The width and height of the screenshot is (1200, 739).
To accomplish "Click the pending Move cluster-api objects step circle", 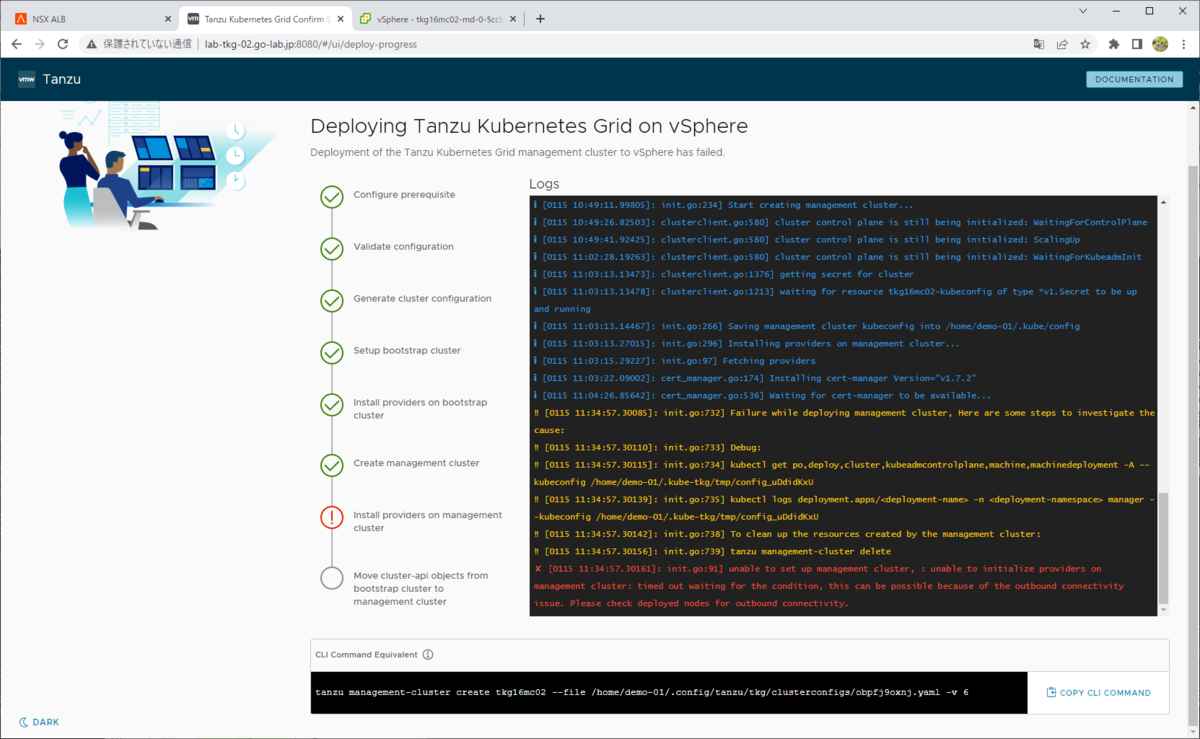I will point(332,579).
